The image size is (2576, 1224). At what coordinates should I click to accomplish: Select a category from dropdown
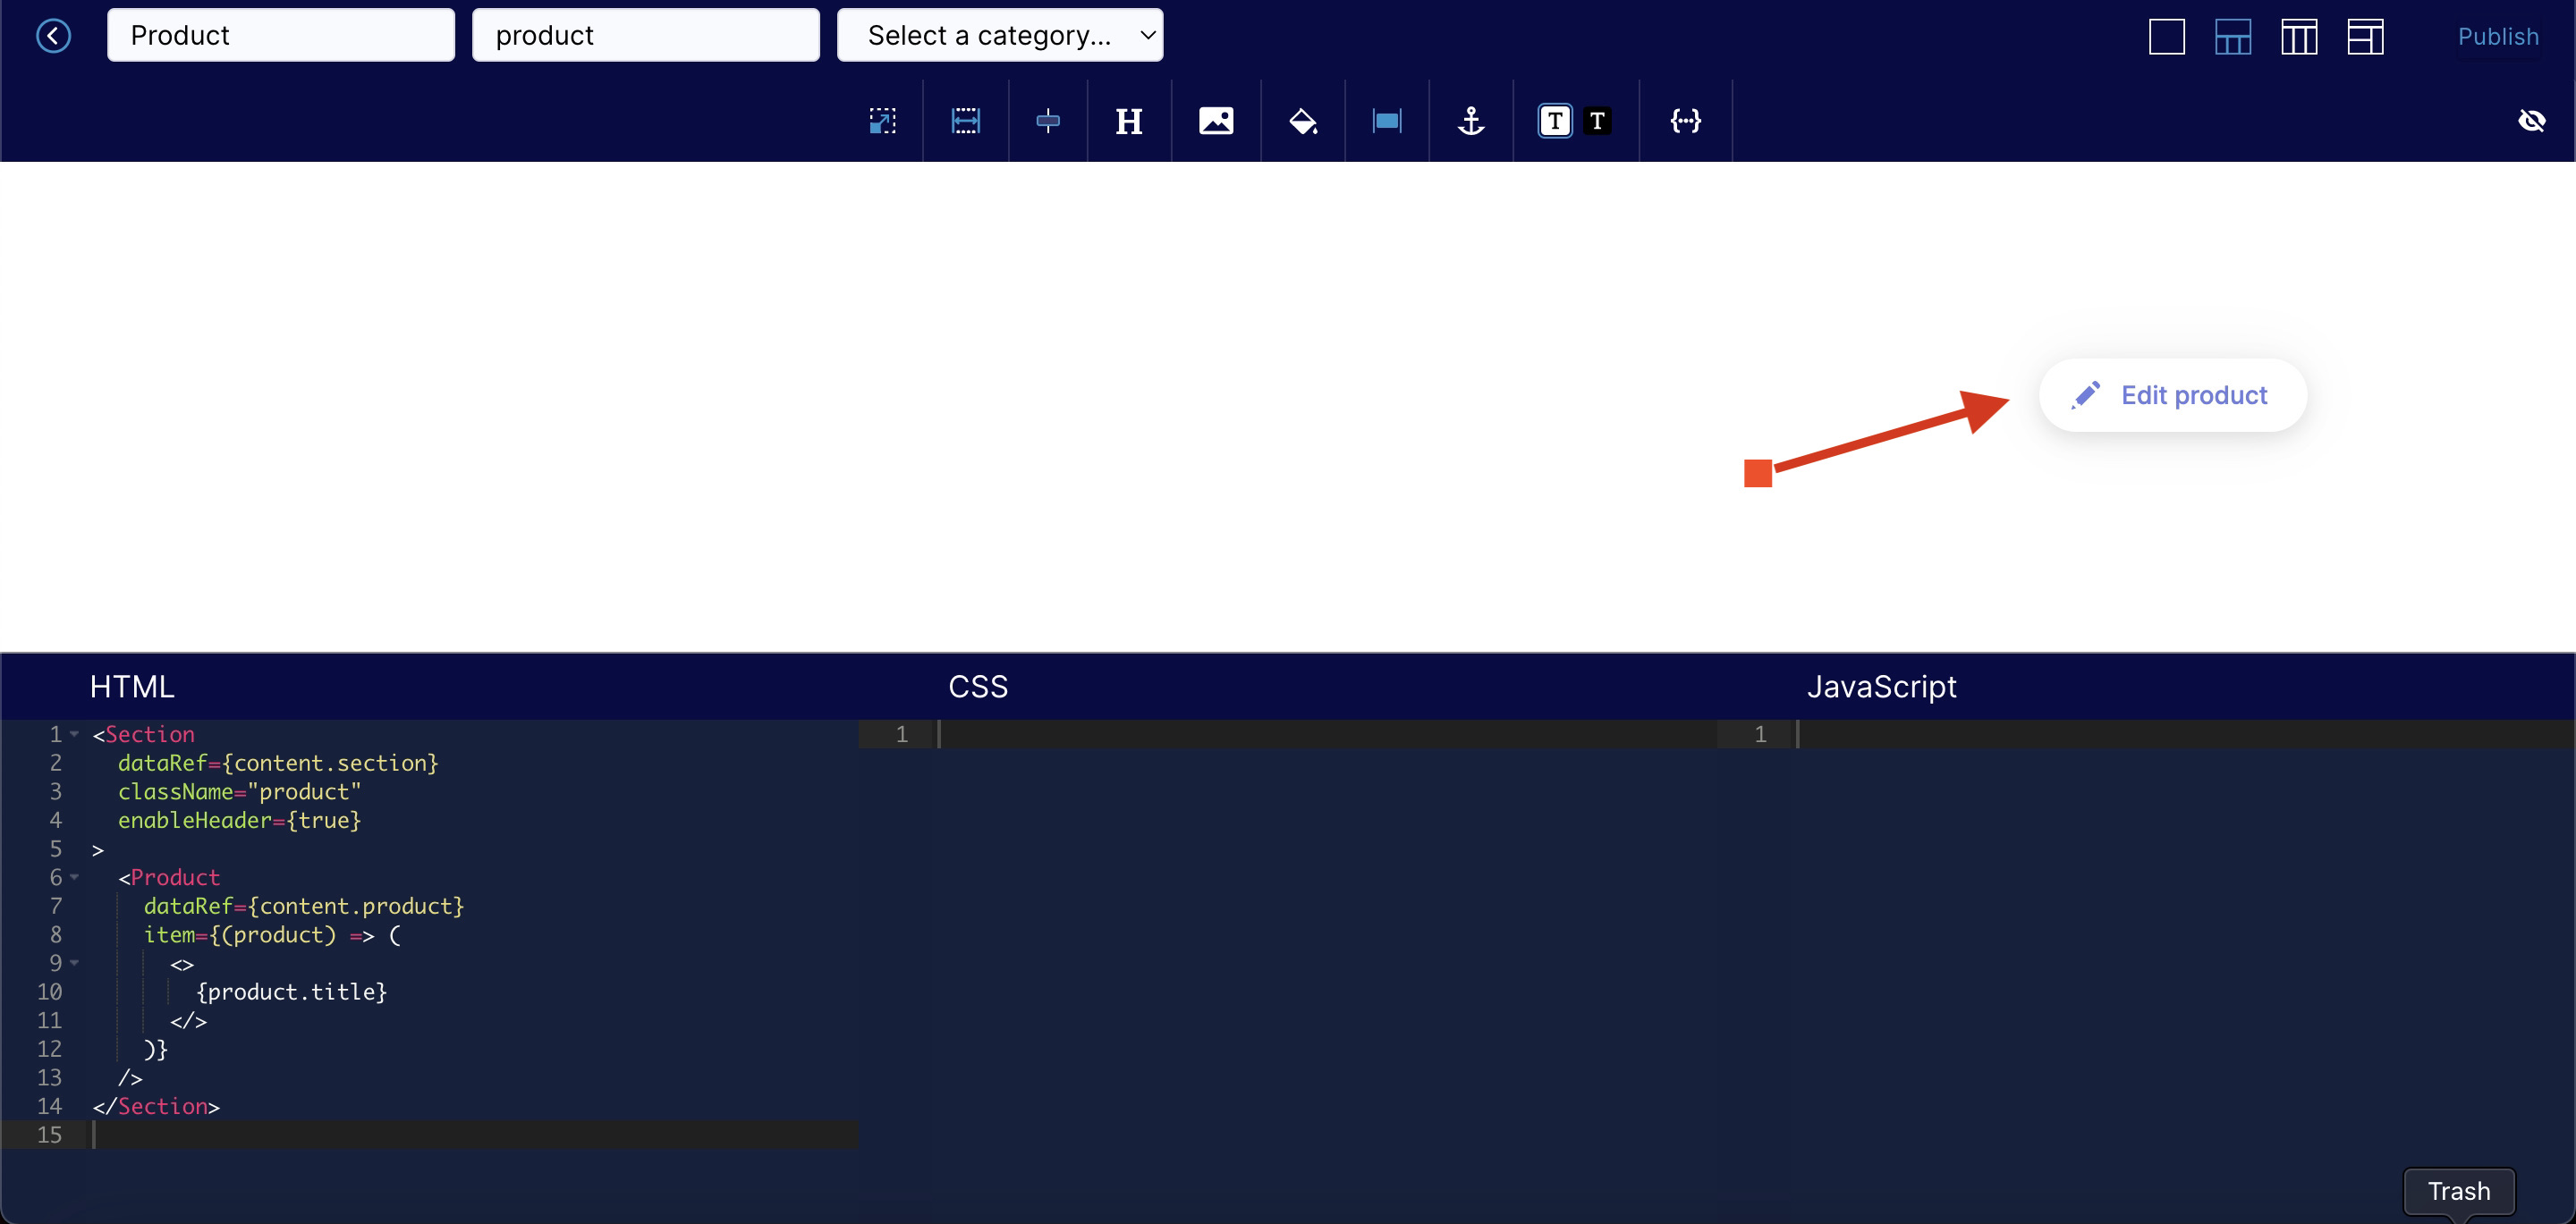coord(1001,33)
